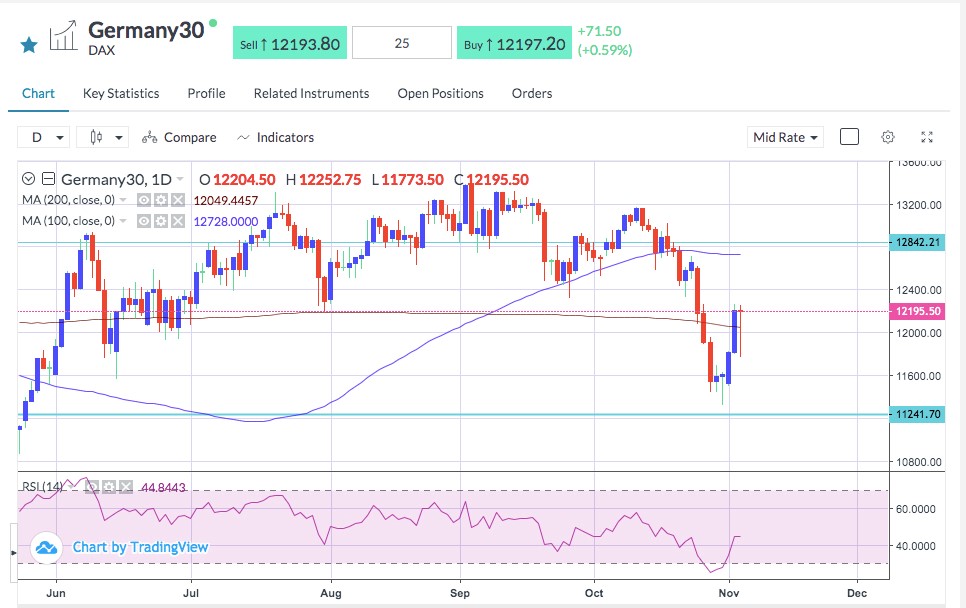966x608 pixels.
Task: Open the Mid Rate dropdown
Action: [x=785, y=137]
